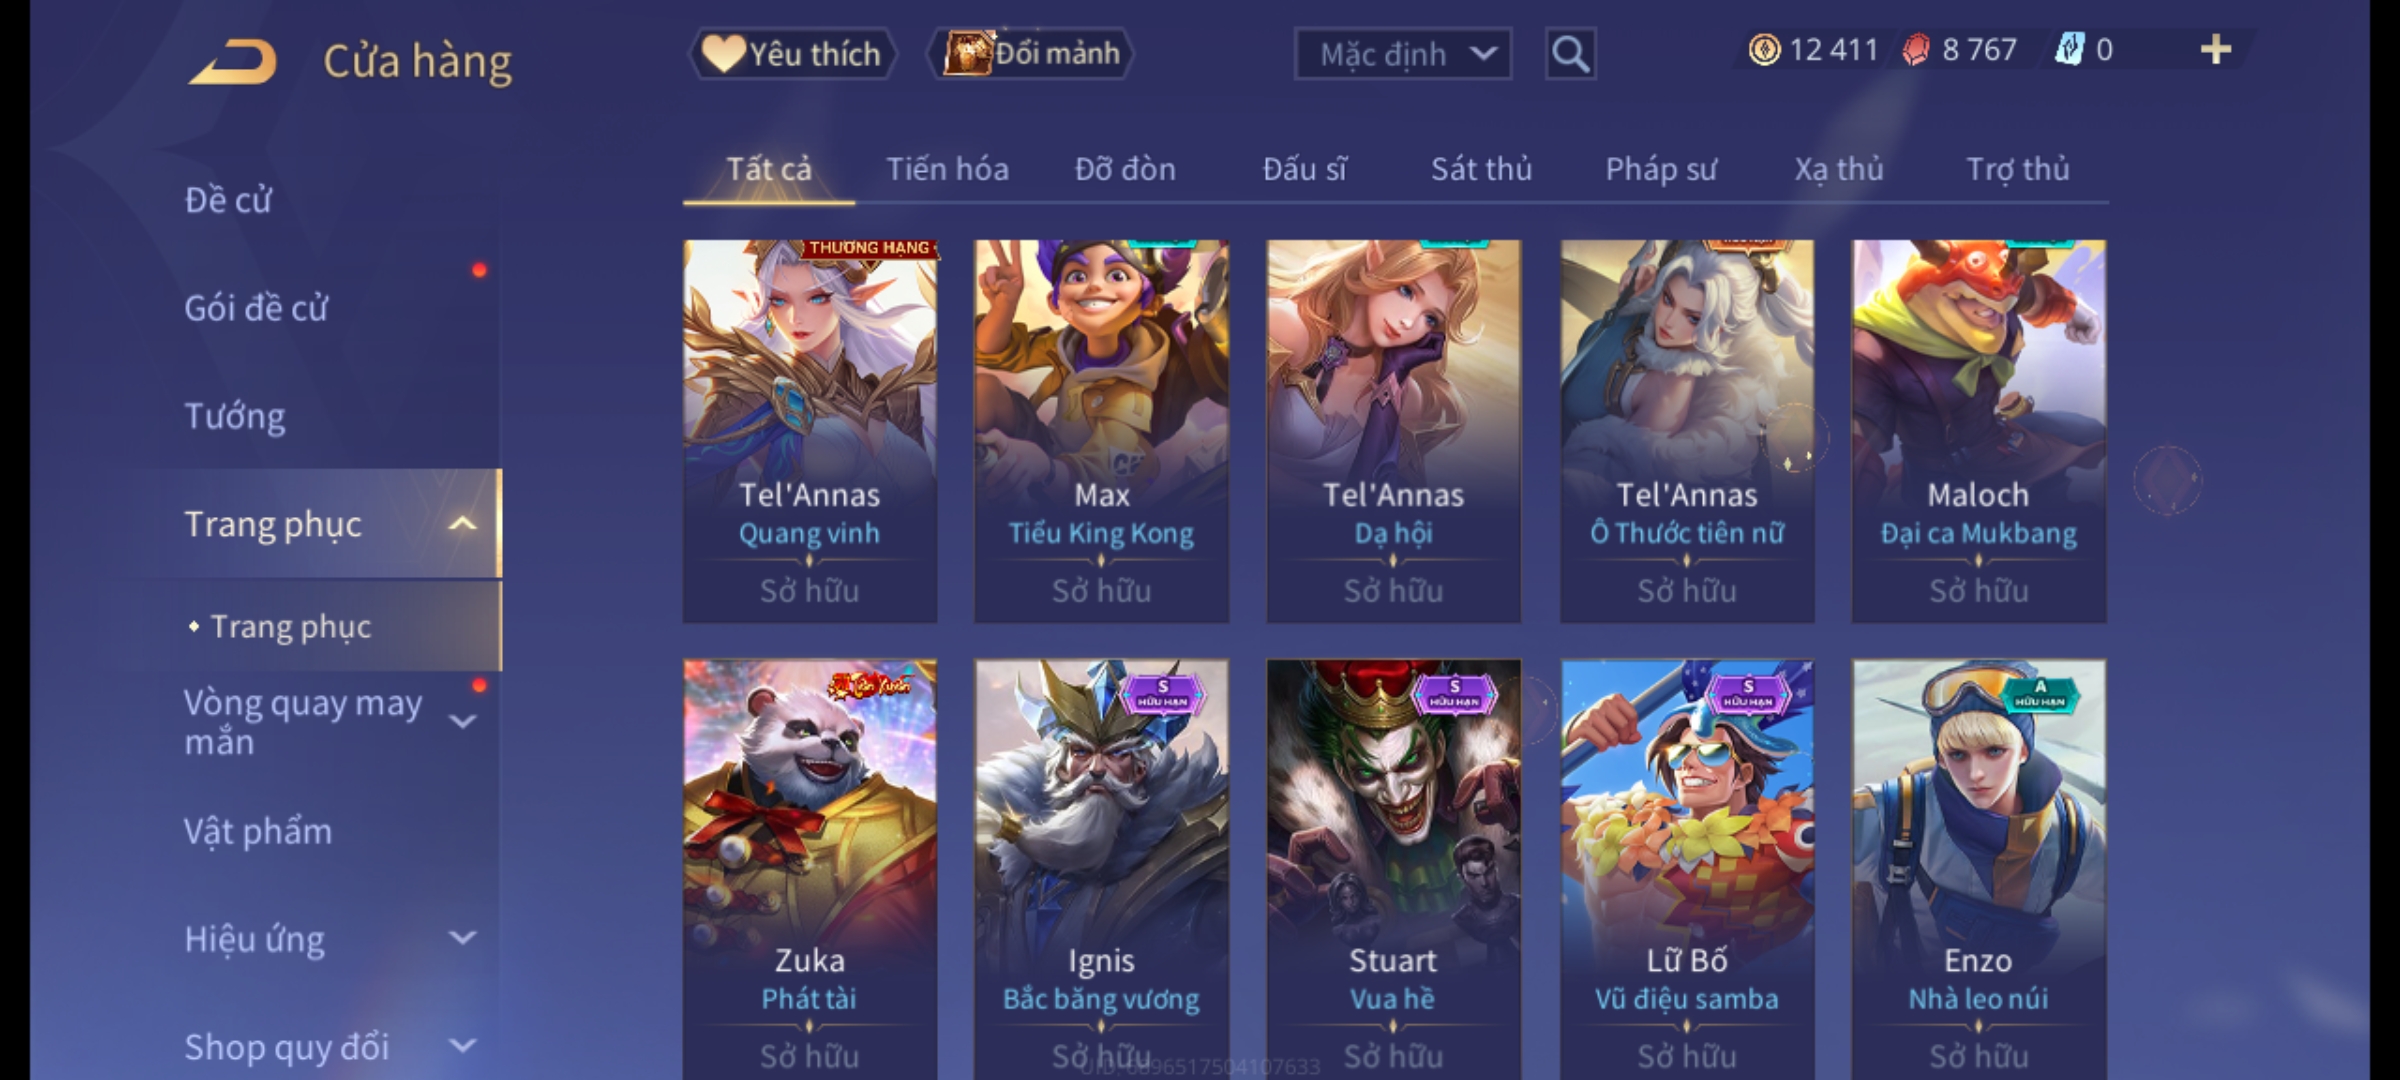The height and width of the screenshot is (1080, 2400).
Task: Open Gói đề cử in sidebar
Action: point(256,308)
